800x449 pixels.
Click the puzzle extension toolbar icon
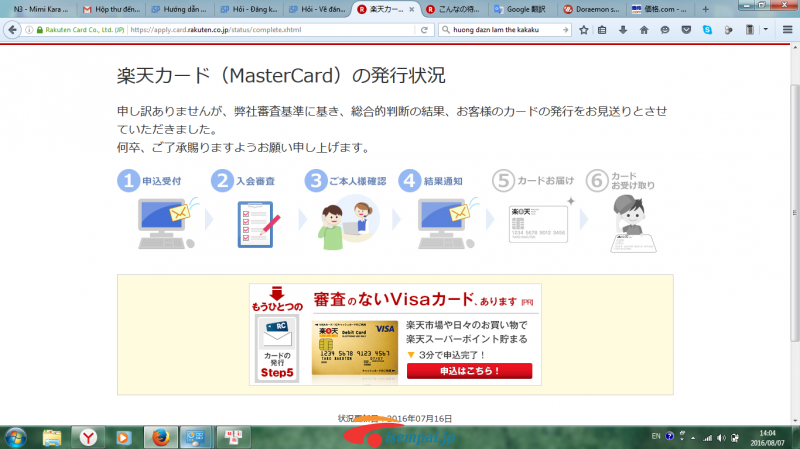(x=729, y=30)
